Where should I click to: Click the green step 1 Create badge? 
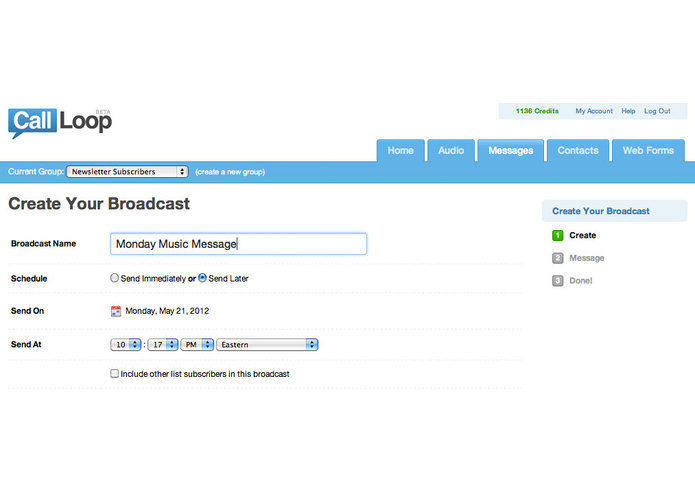558,235
